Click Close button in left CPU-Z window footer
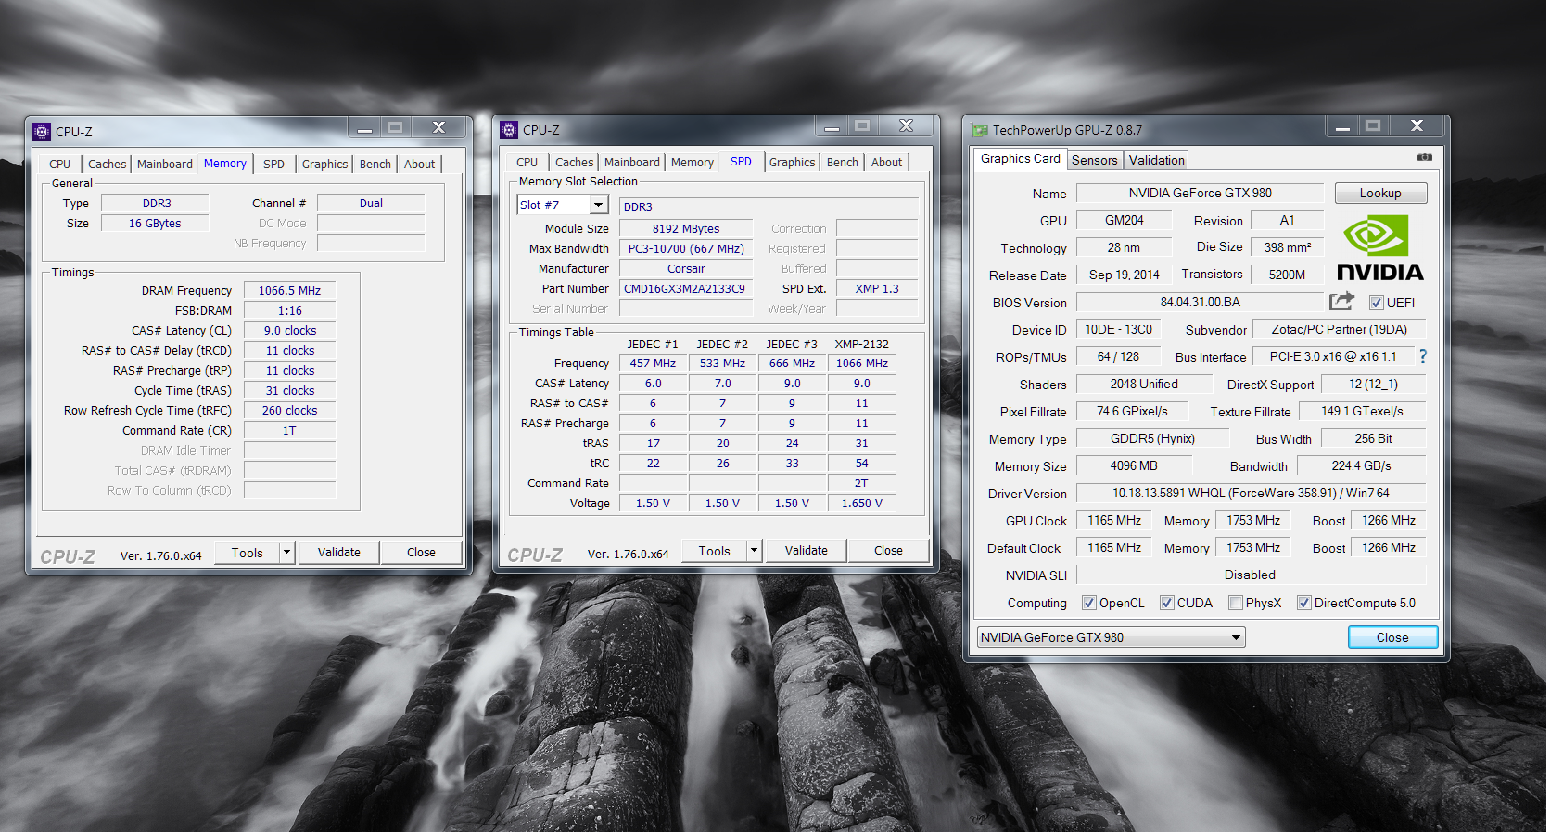 421,552
